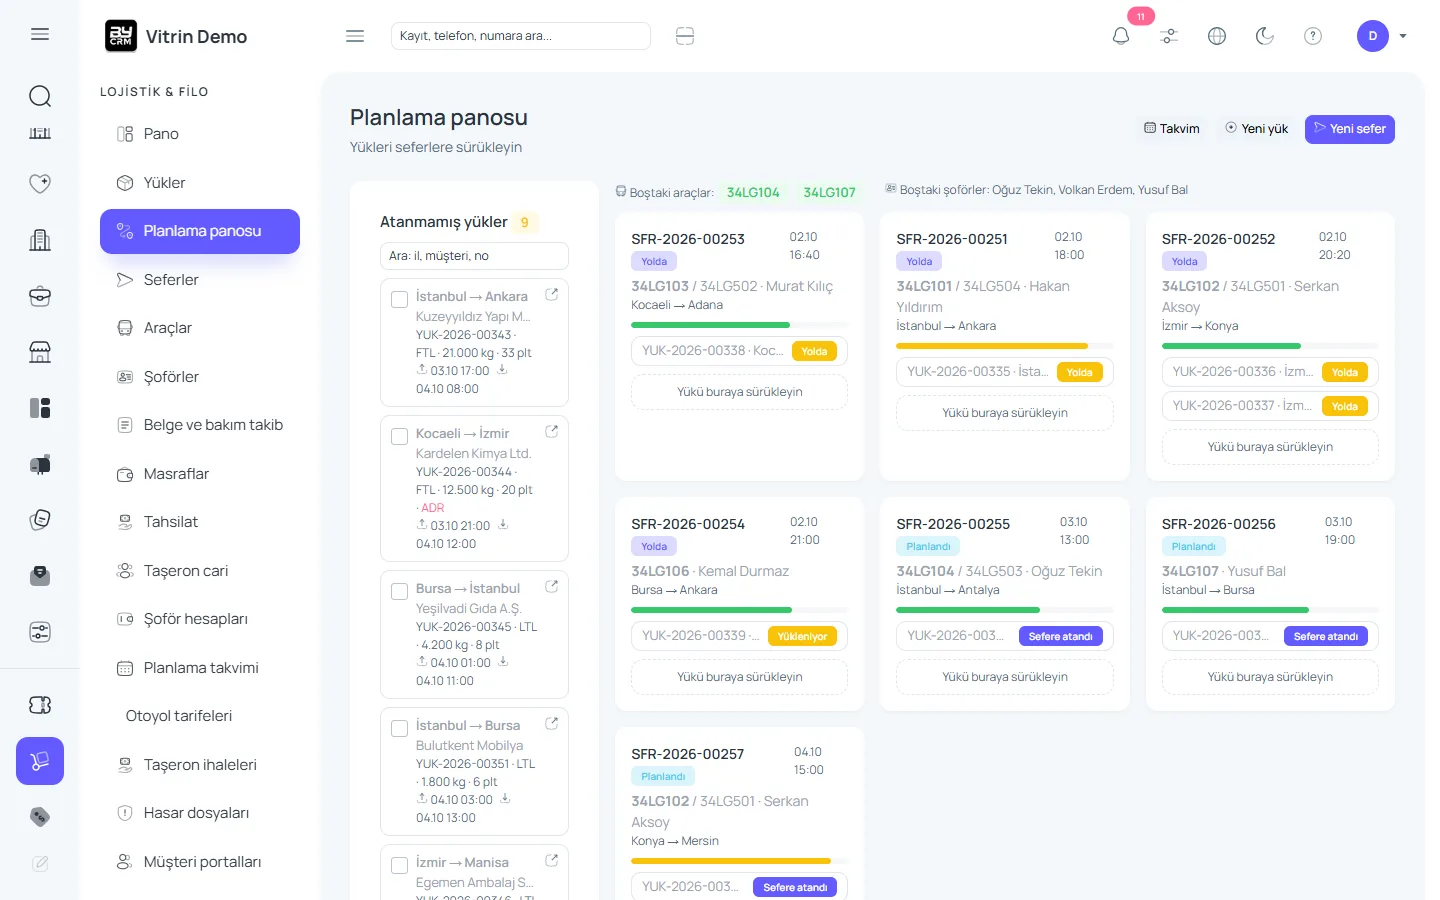The height and width of the screenshot is (900, 1440).
Task: Check the İzmir → Manisa load checkbox
Action: (x=399, y=865)
